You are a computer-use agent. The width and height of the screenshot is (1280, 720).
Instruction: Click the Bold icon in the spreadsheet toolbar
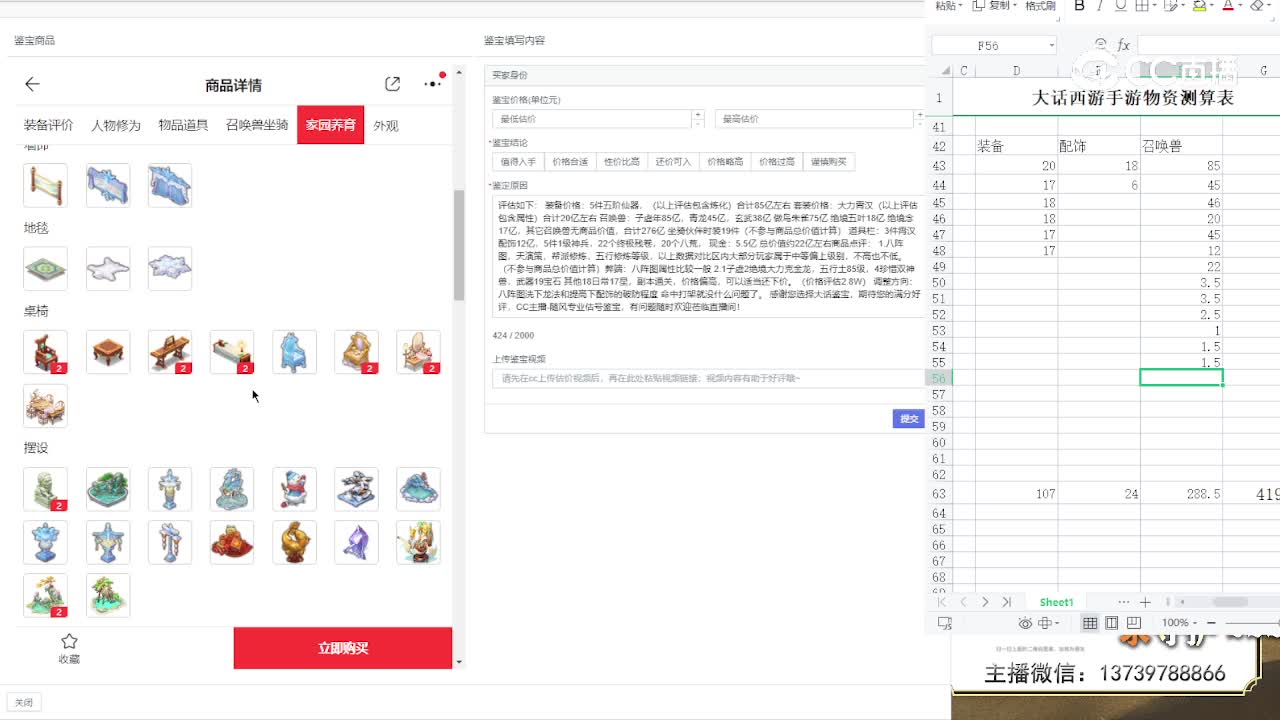(x=1079, y=5)
